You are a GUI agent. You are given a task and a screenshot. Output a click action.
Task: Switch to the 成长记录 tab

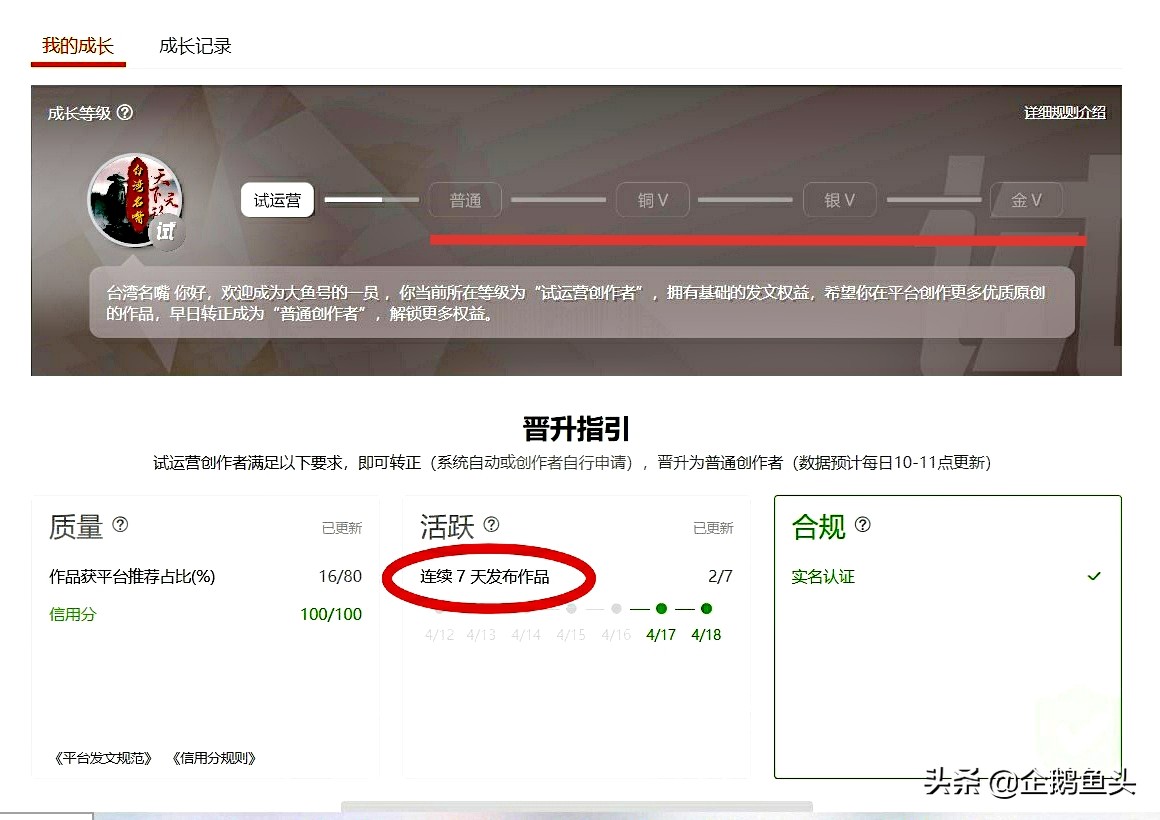(195, 46)
